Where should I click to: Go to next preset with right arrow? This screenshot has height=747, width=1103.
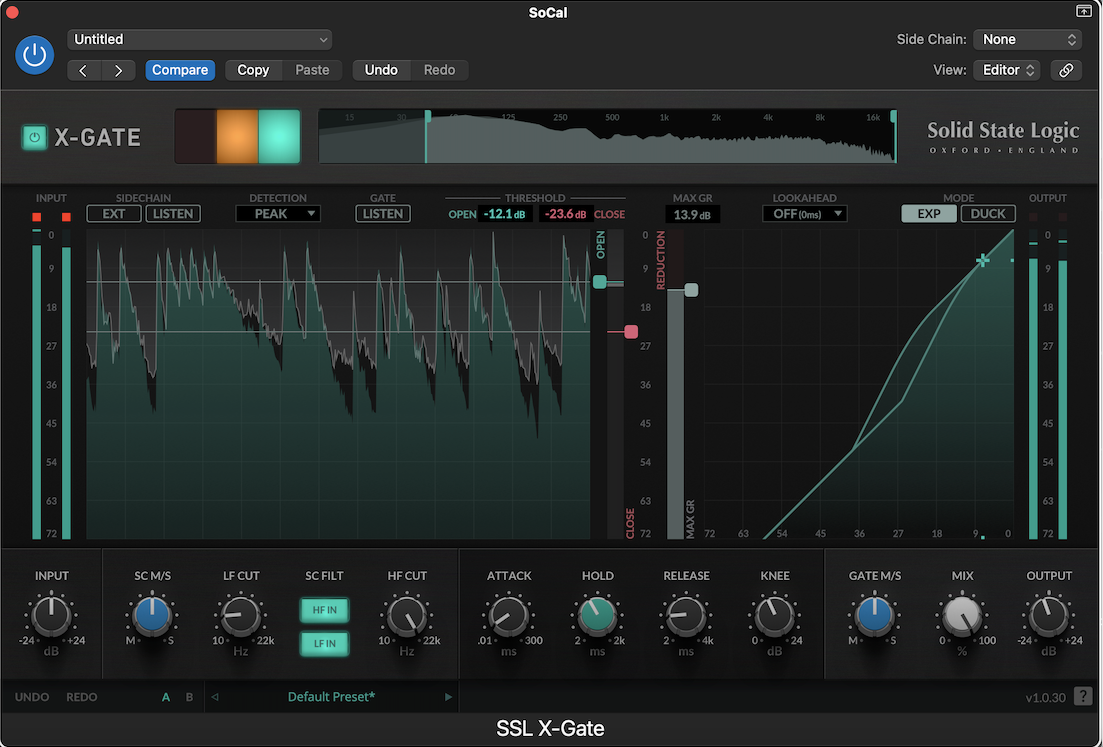(x=118, y=70)
